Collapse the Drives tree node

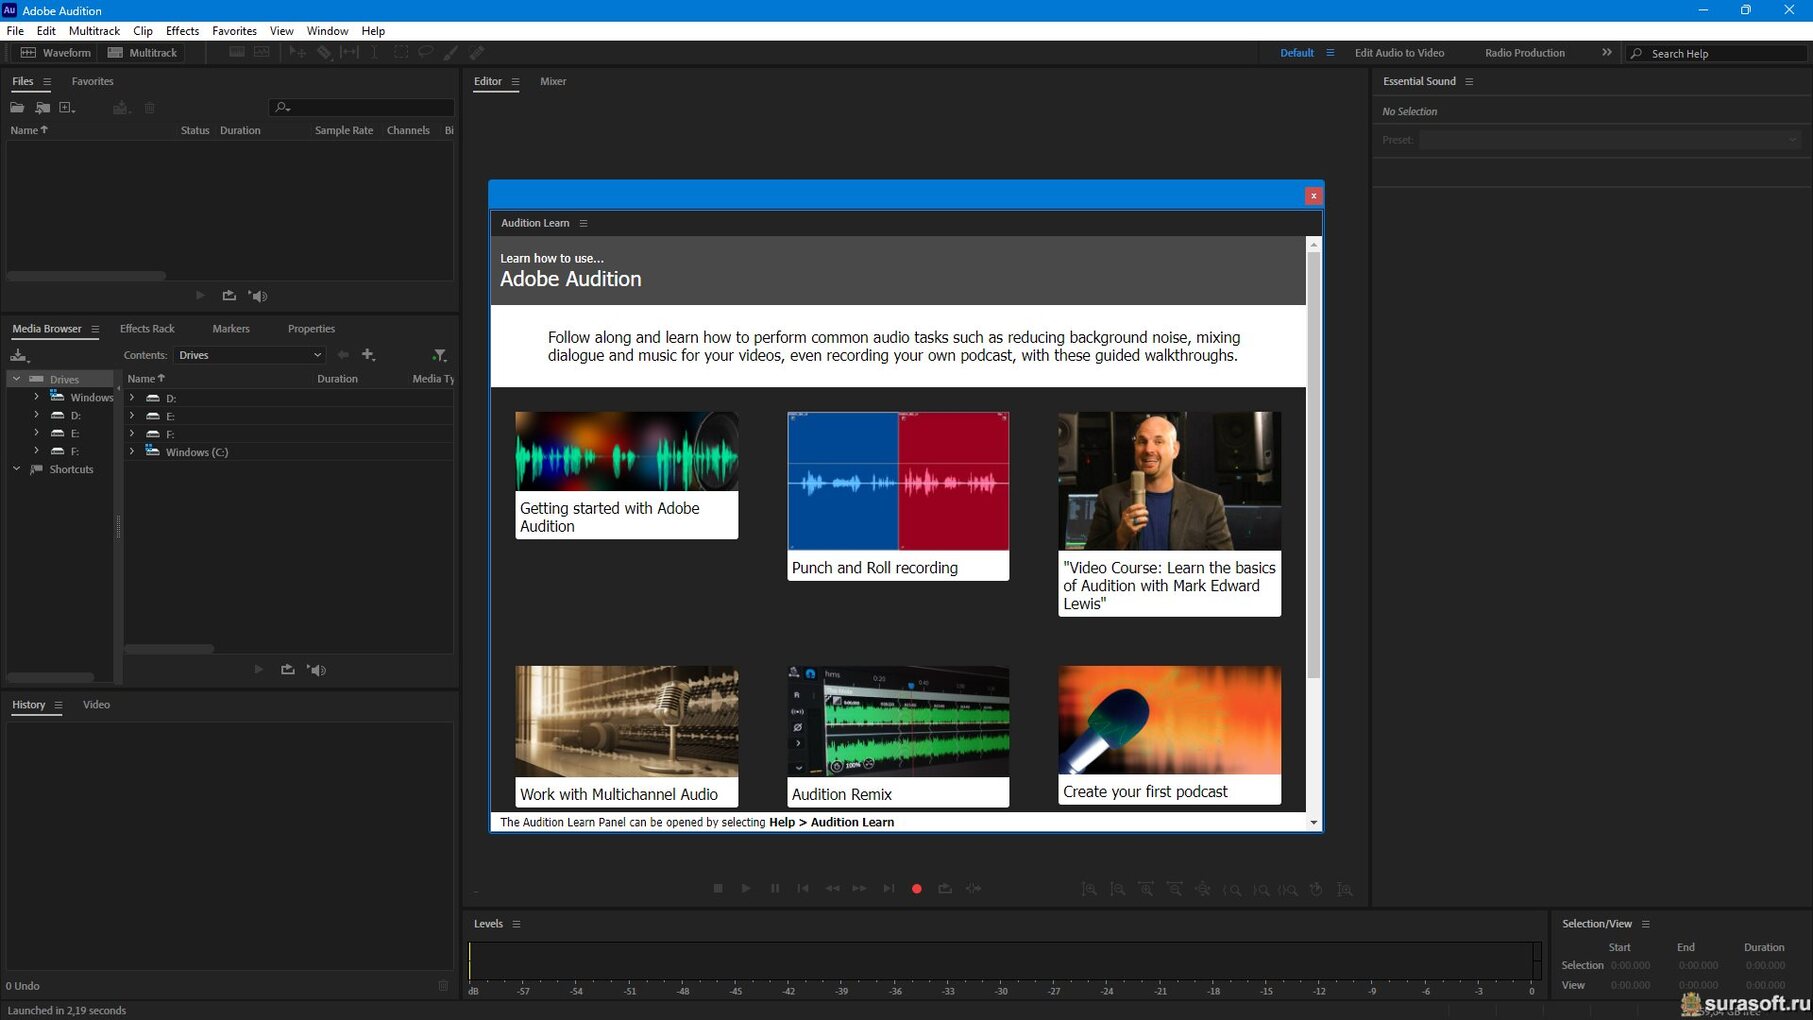click(x=16, y=379)
